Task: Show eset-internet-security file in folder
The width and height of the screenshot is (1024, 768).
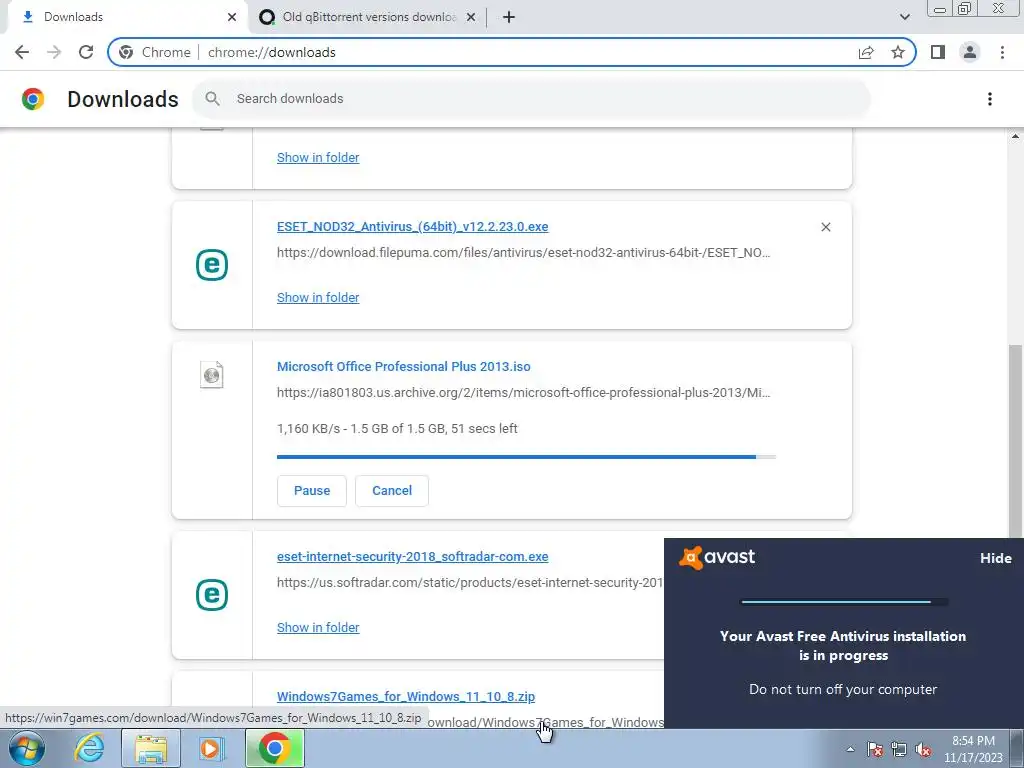Action: coord(318,628)
